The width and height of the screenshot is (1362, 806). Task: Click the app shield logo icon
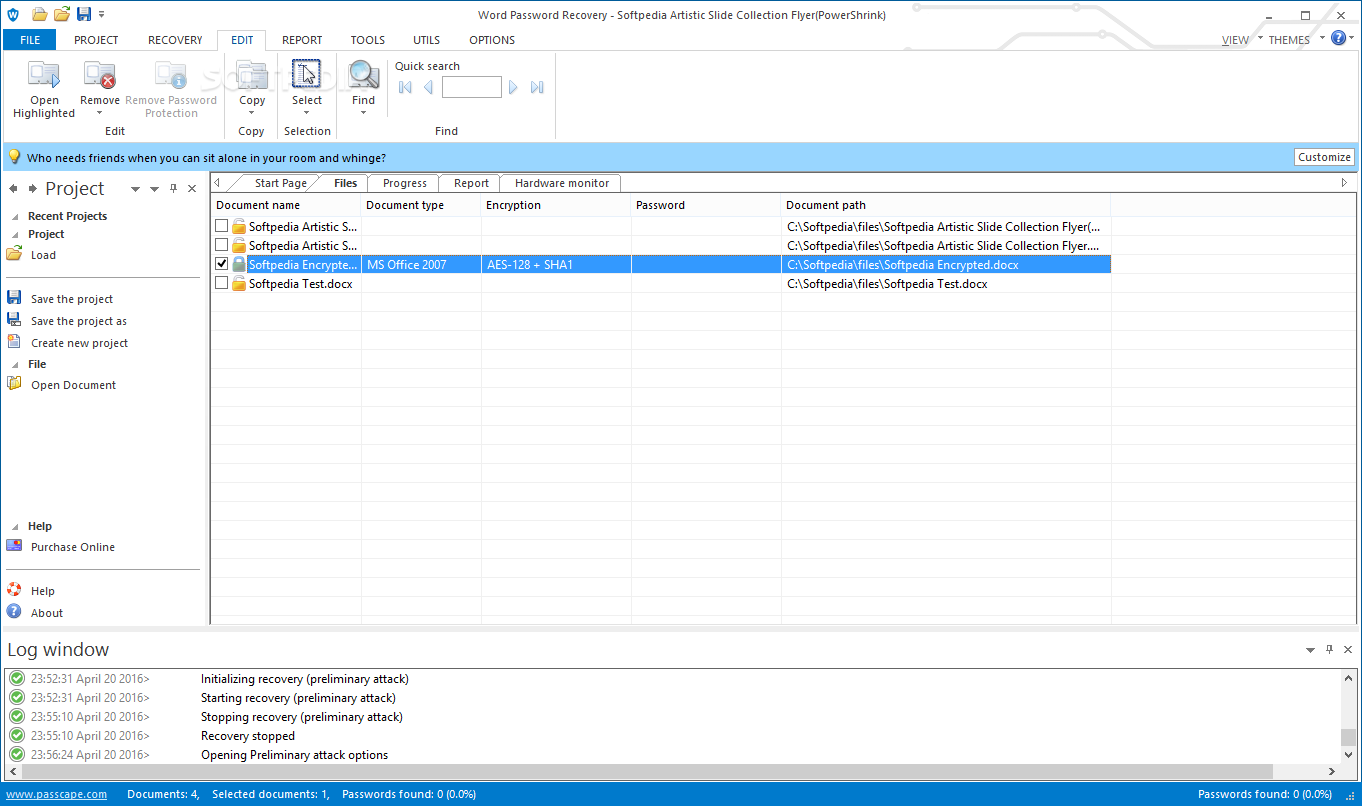[x=13, y=14]
